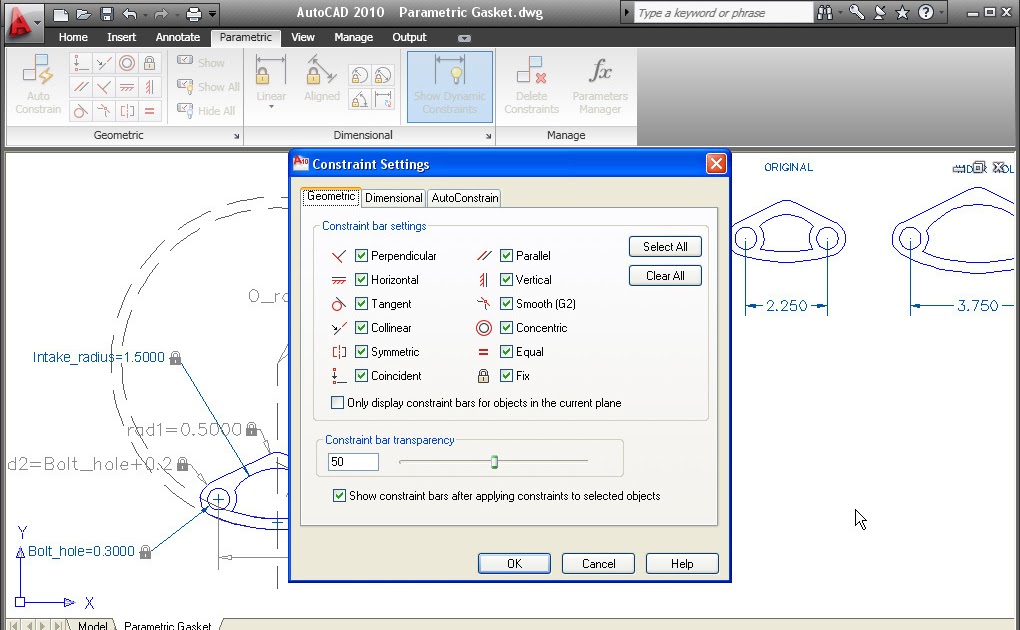Open the Help question mark dropdown arrow
Screen dimensions: 1020x630
coord(941,13)
